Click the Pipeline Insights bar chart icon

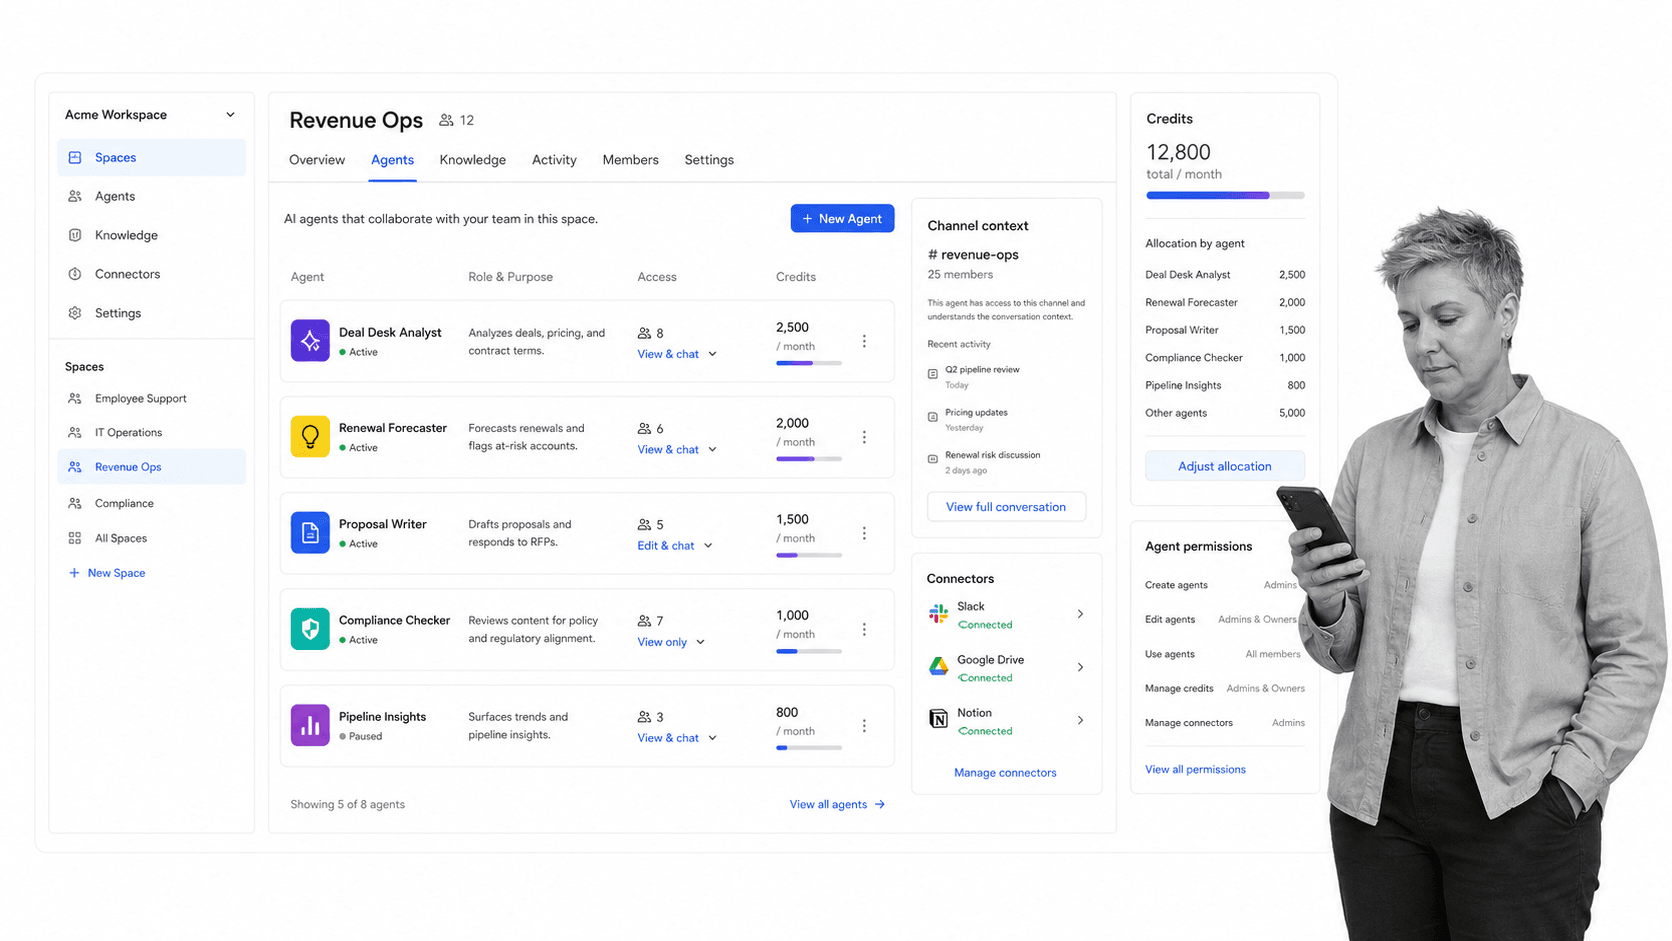[310, 725]
